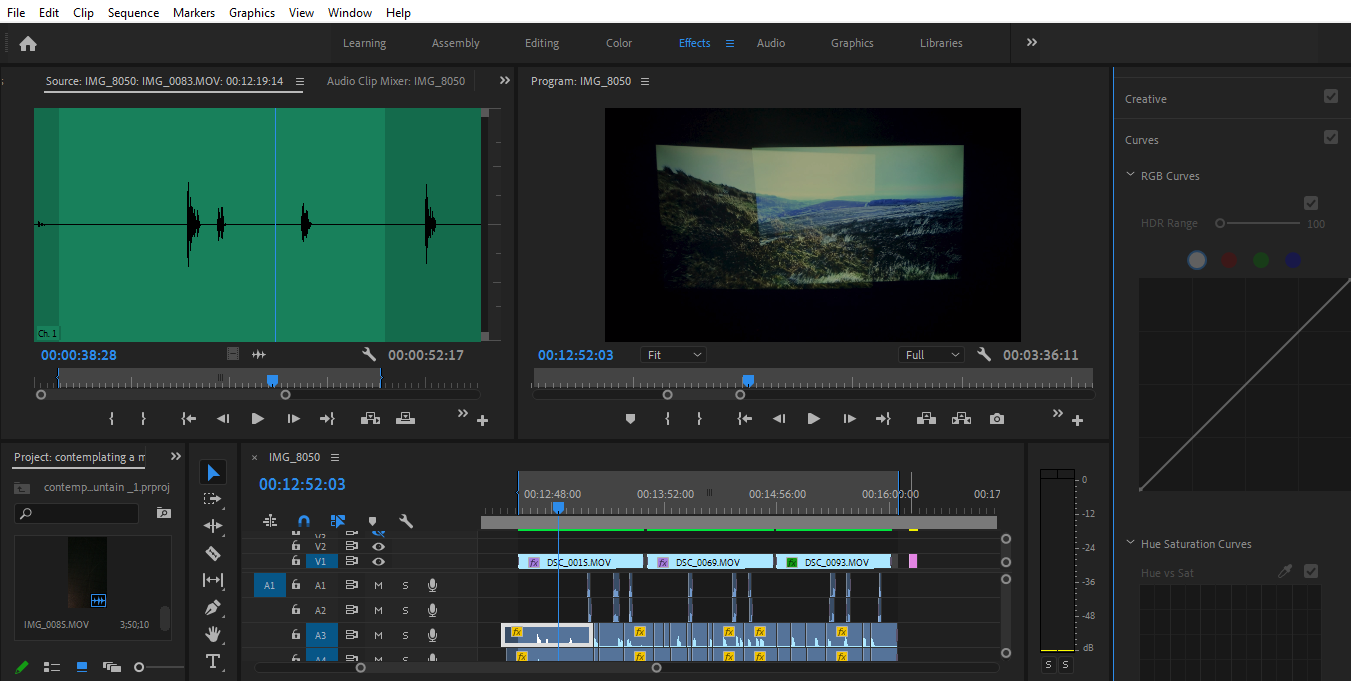Open the Full playback resolution dropdown

932,355
